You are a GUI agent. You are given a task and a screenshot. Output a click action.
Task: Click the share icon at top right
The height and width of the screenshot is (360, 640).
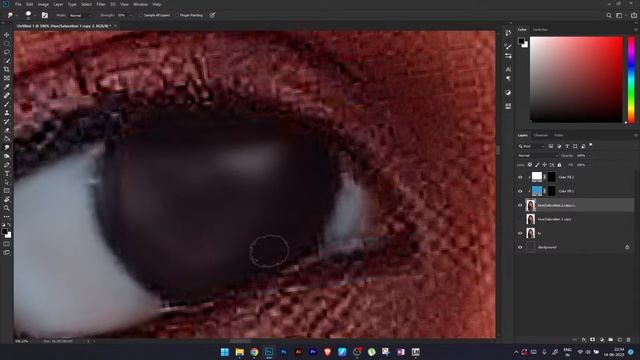(634, 15)
